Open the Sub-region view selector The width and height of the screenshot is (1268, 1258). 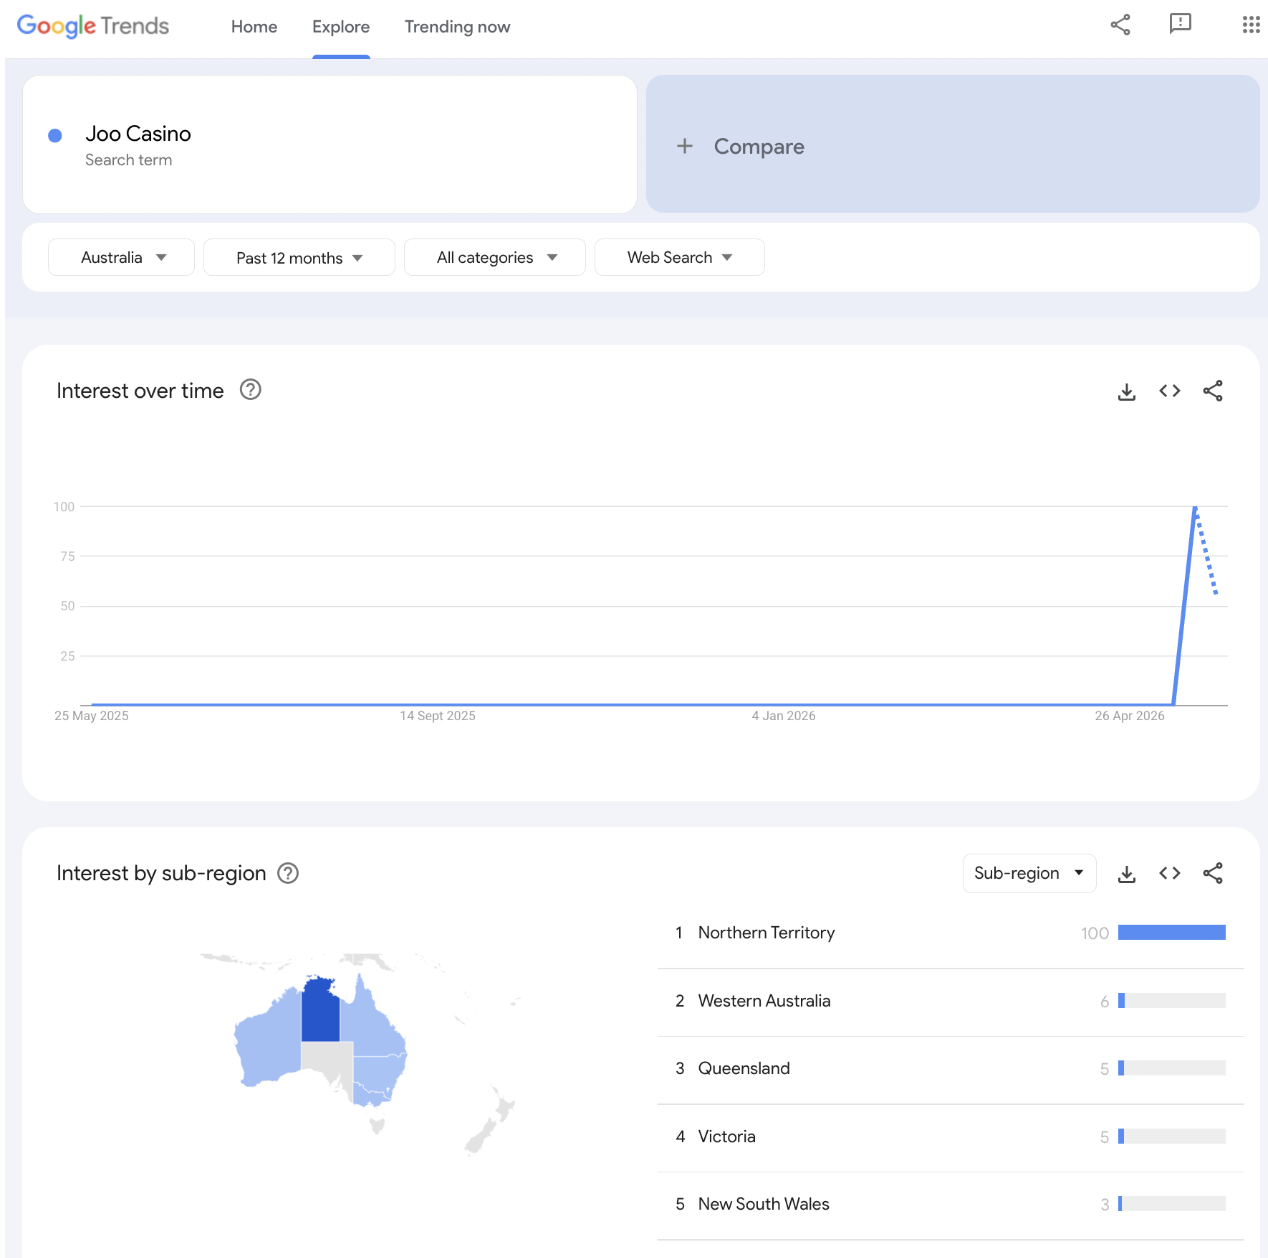pos(1029,873)
